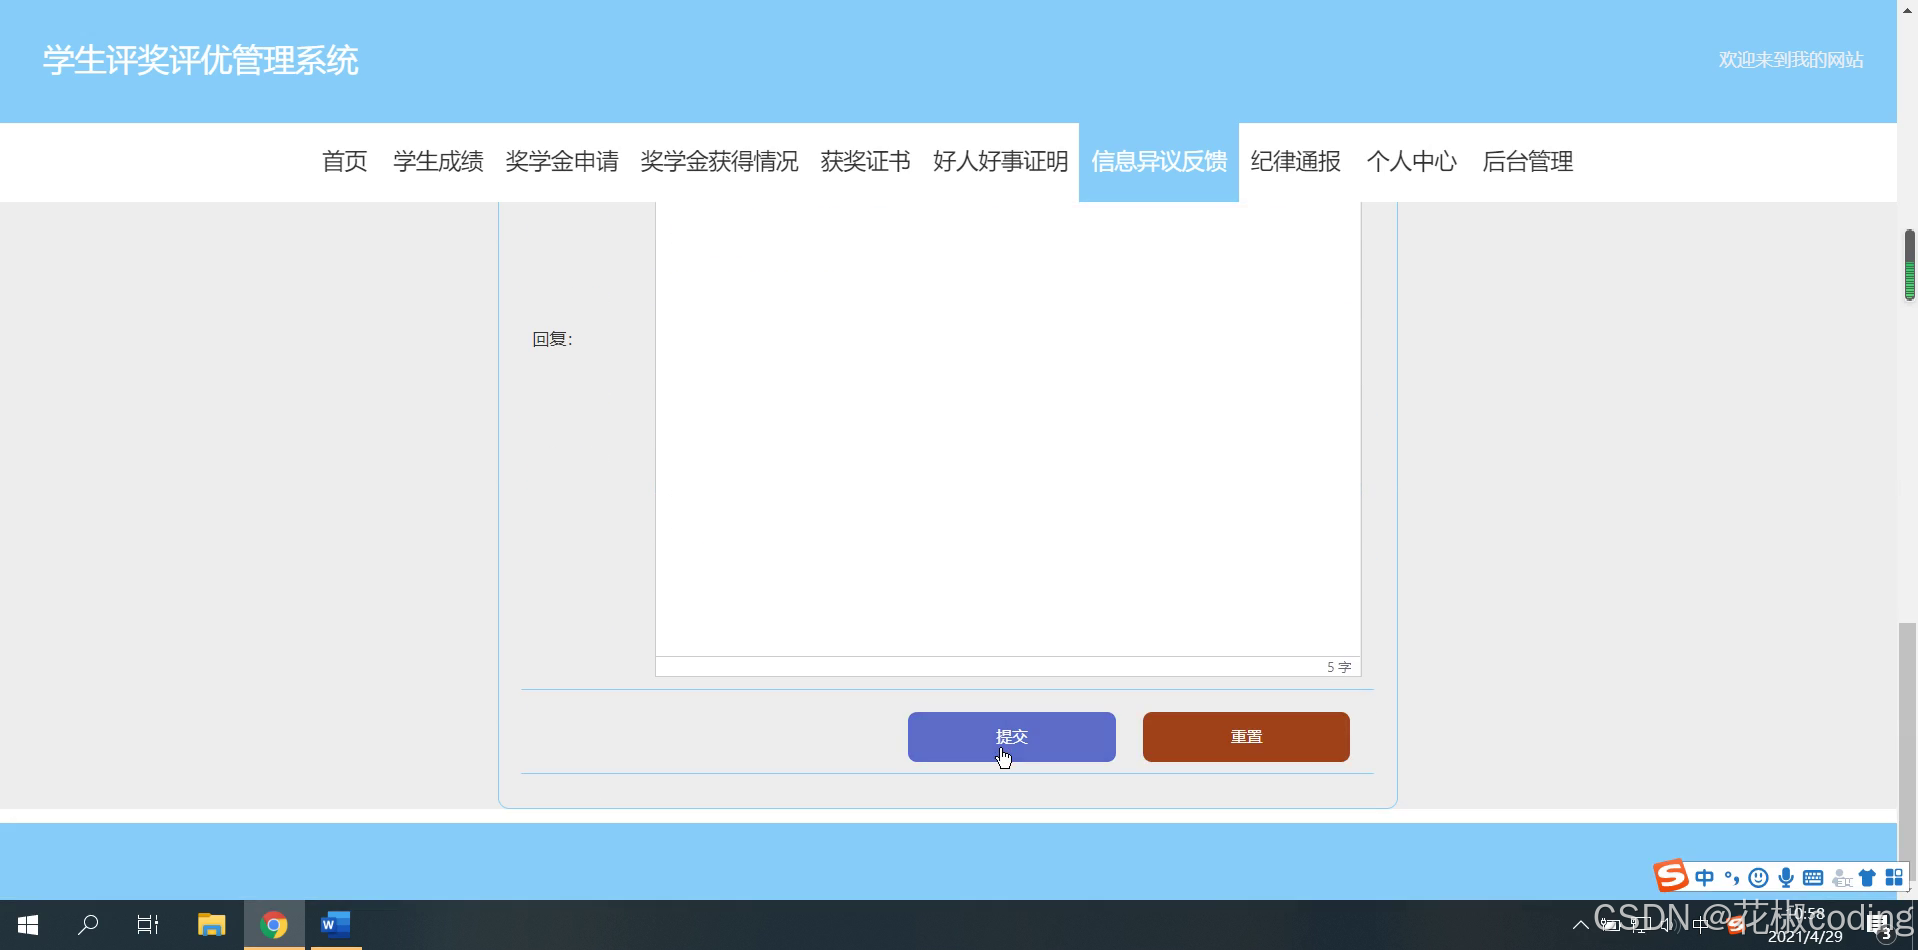Screen dimensions: 1918x950
Task: Open Word from the taskbar
Action: pyautogui.click(x=335, y=924)
